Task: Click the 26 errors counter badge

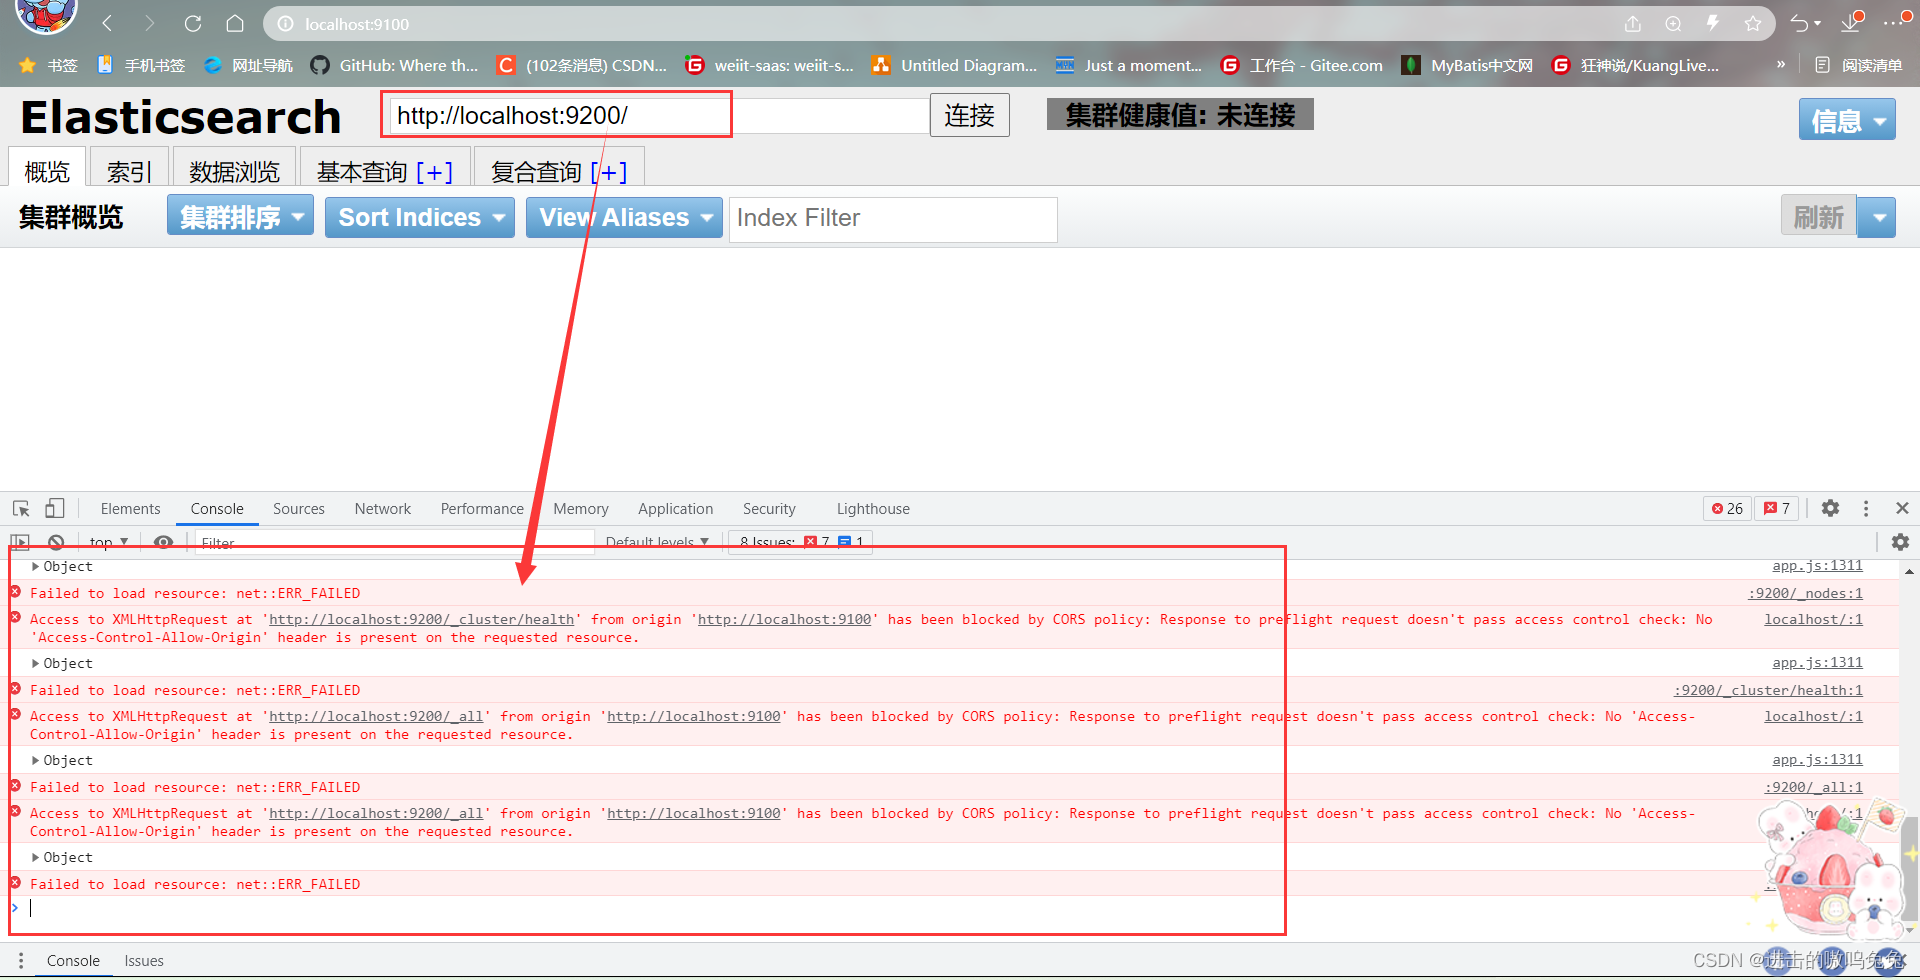Action: click(1727, 508)
